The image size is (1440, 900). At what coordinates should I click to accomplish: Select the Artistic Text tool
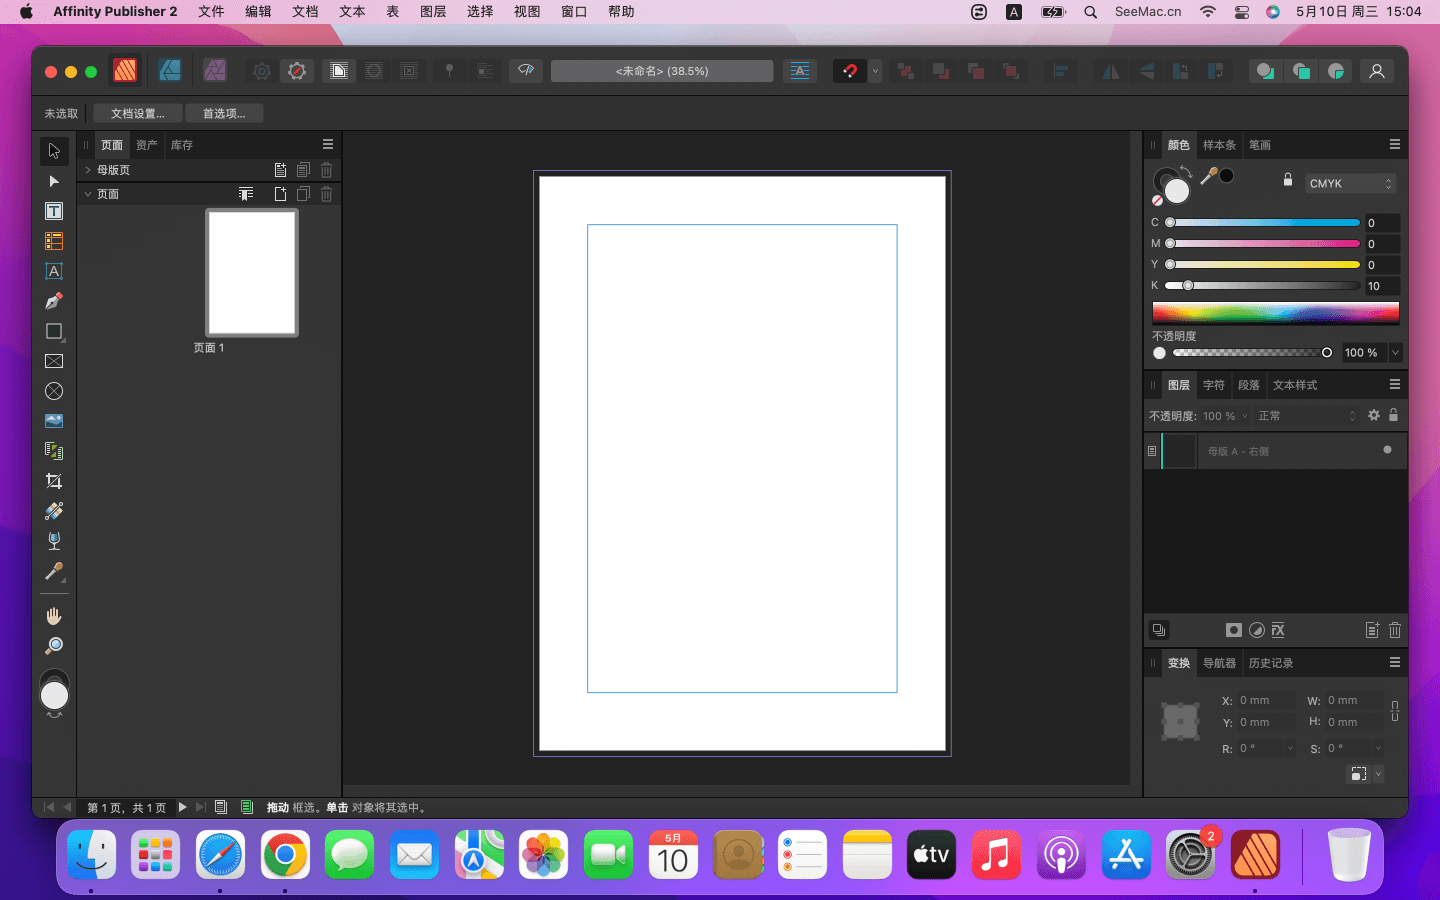tap(54, 271)
